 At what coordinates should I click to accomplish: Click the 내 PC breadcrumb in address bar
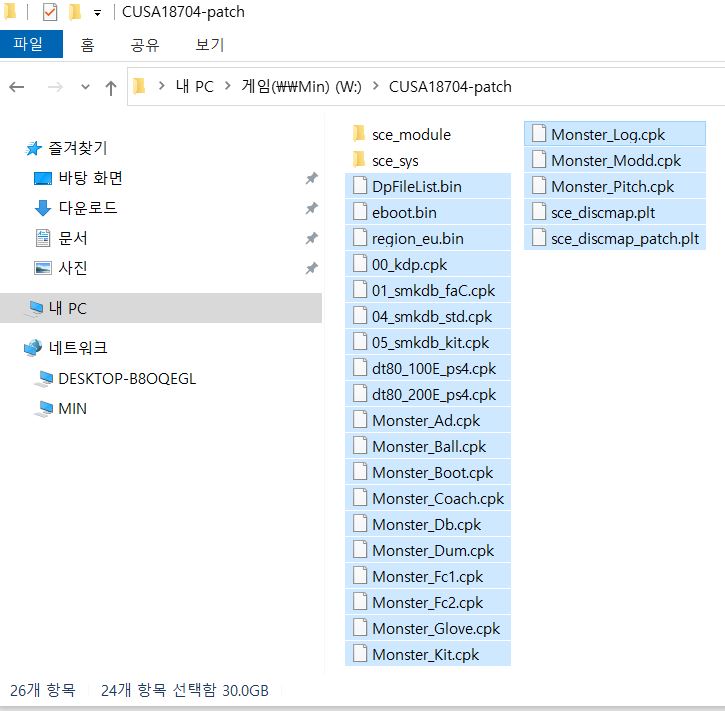click(194, 86)
